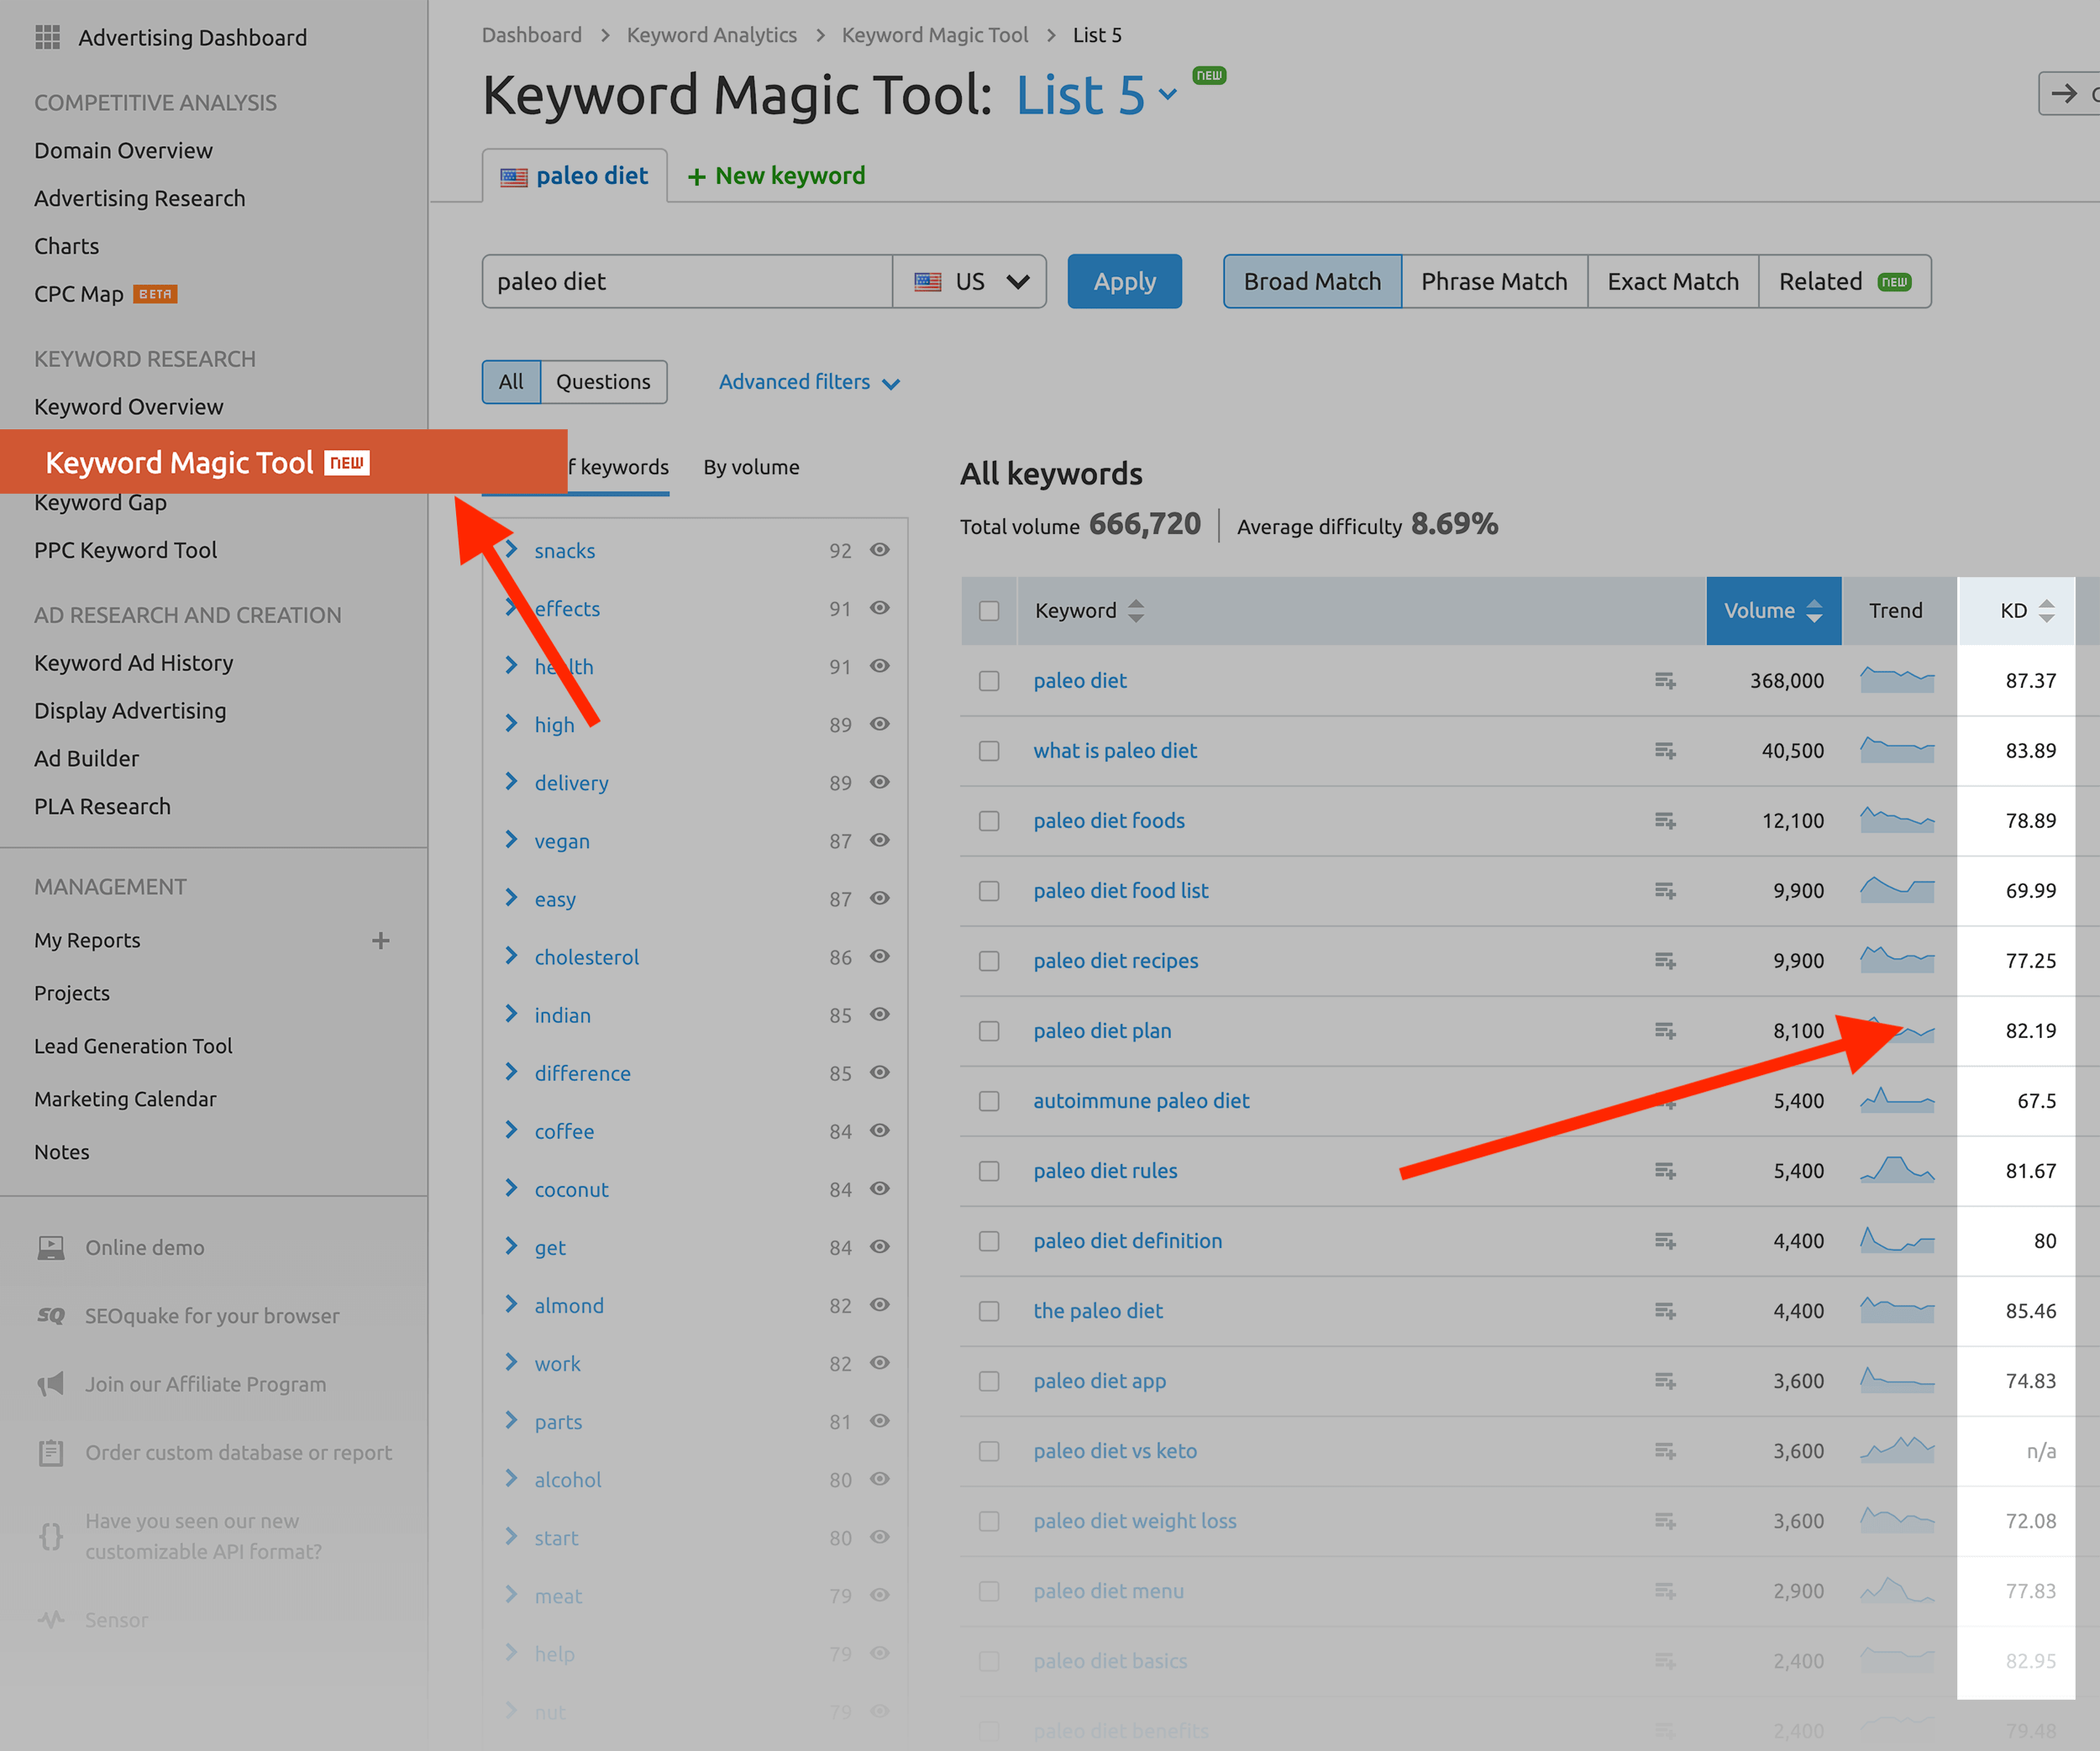Expand the vegan keyword group

click(x=512, y=840)
